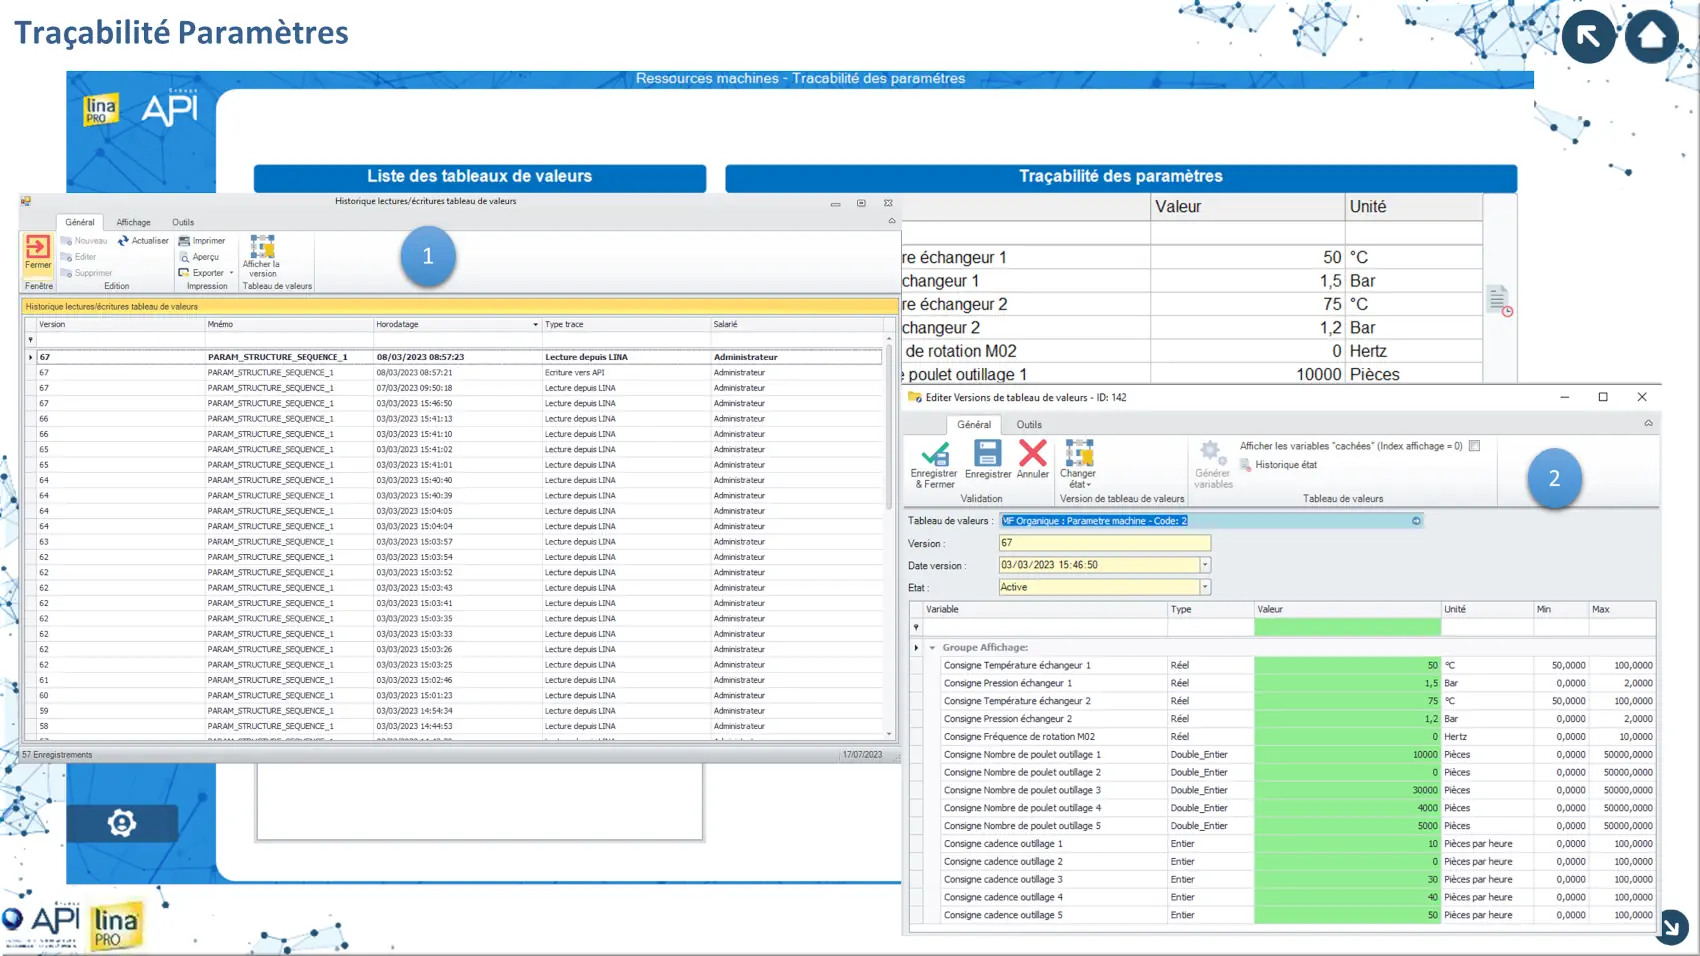Open the Date version date picker arrow
Viewport: 1700px width, 956px height.
(x=1205, y=565)
